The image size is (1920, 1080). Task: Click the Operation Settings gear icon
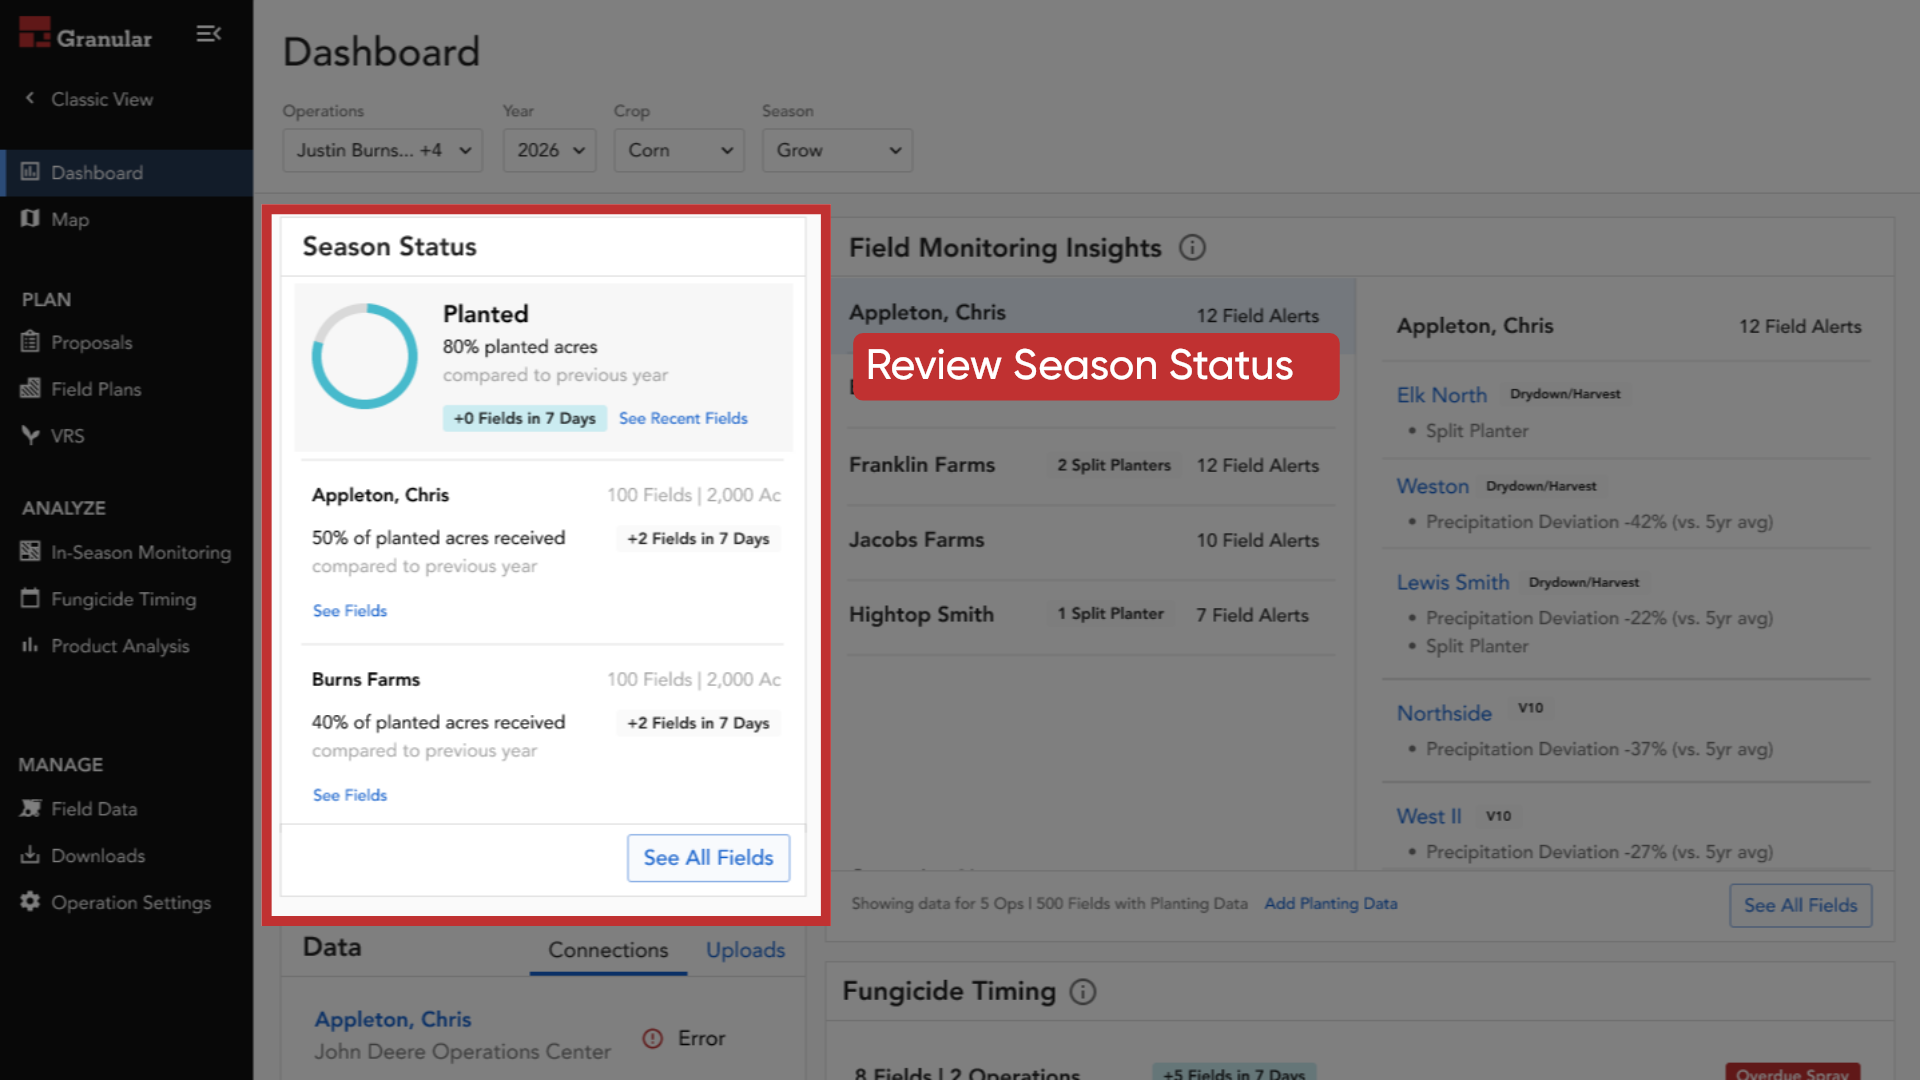[x=30, y=901]
